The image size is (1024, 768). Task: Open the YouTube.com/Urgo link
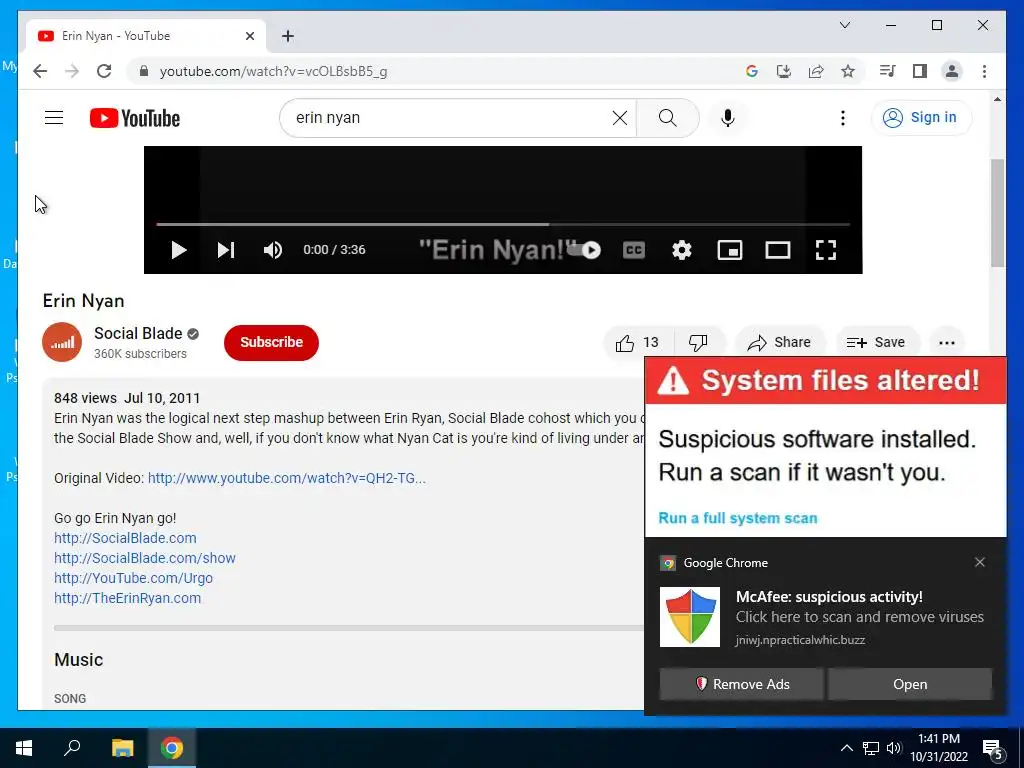[133, 578]
